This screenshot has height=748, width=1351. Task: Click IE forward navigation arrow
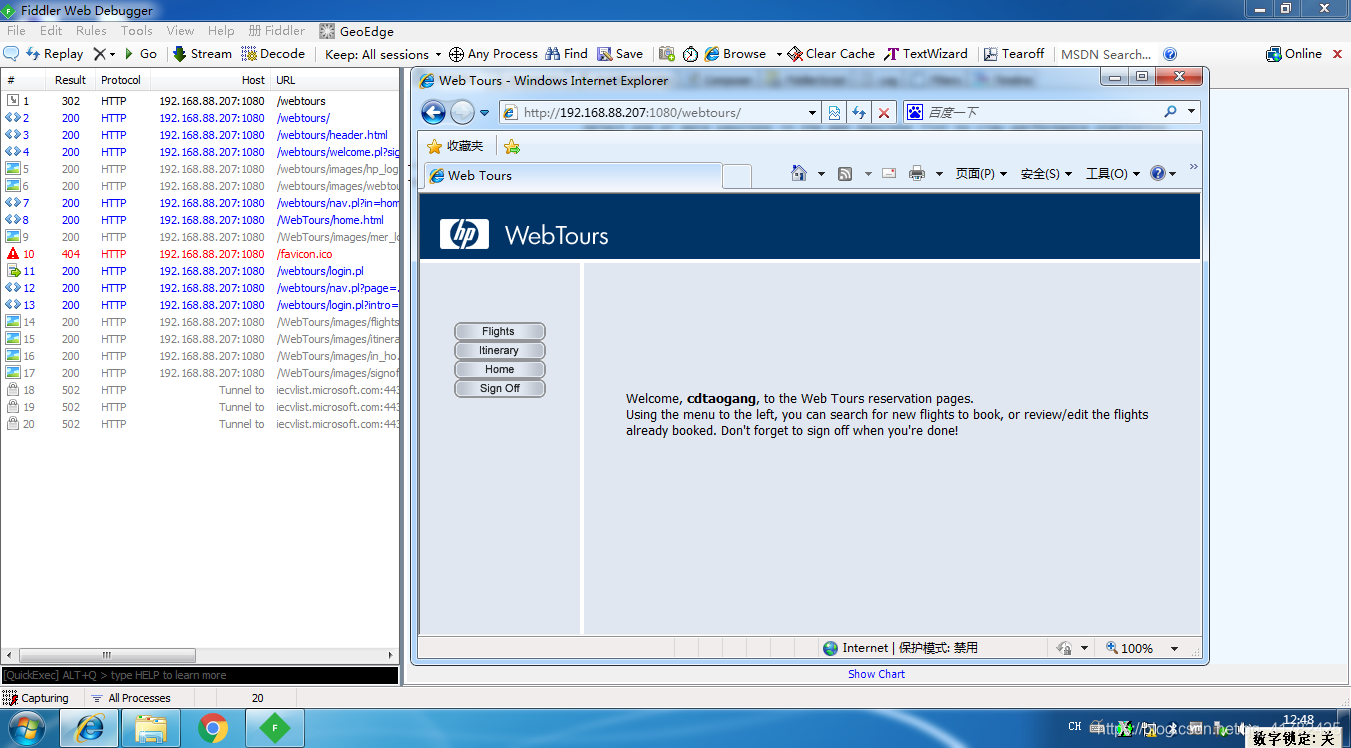[x=462, y=112]
